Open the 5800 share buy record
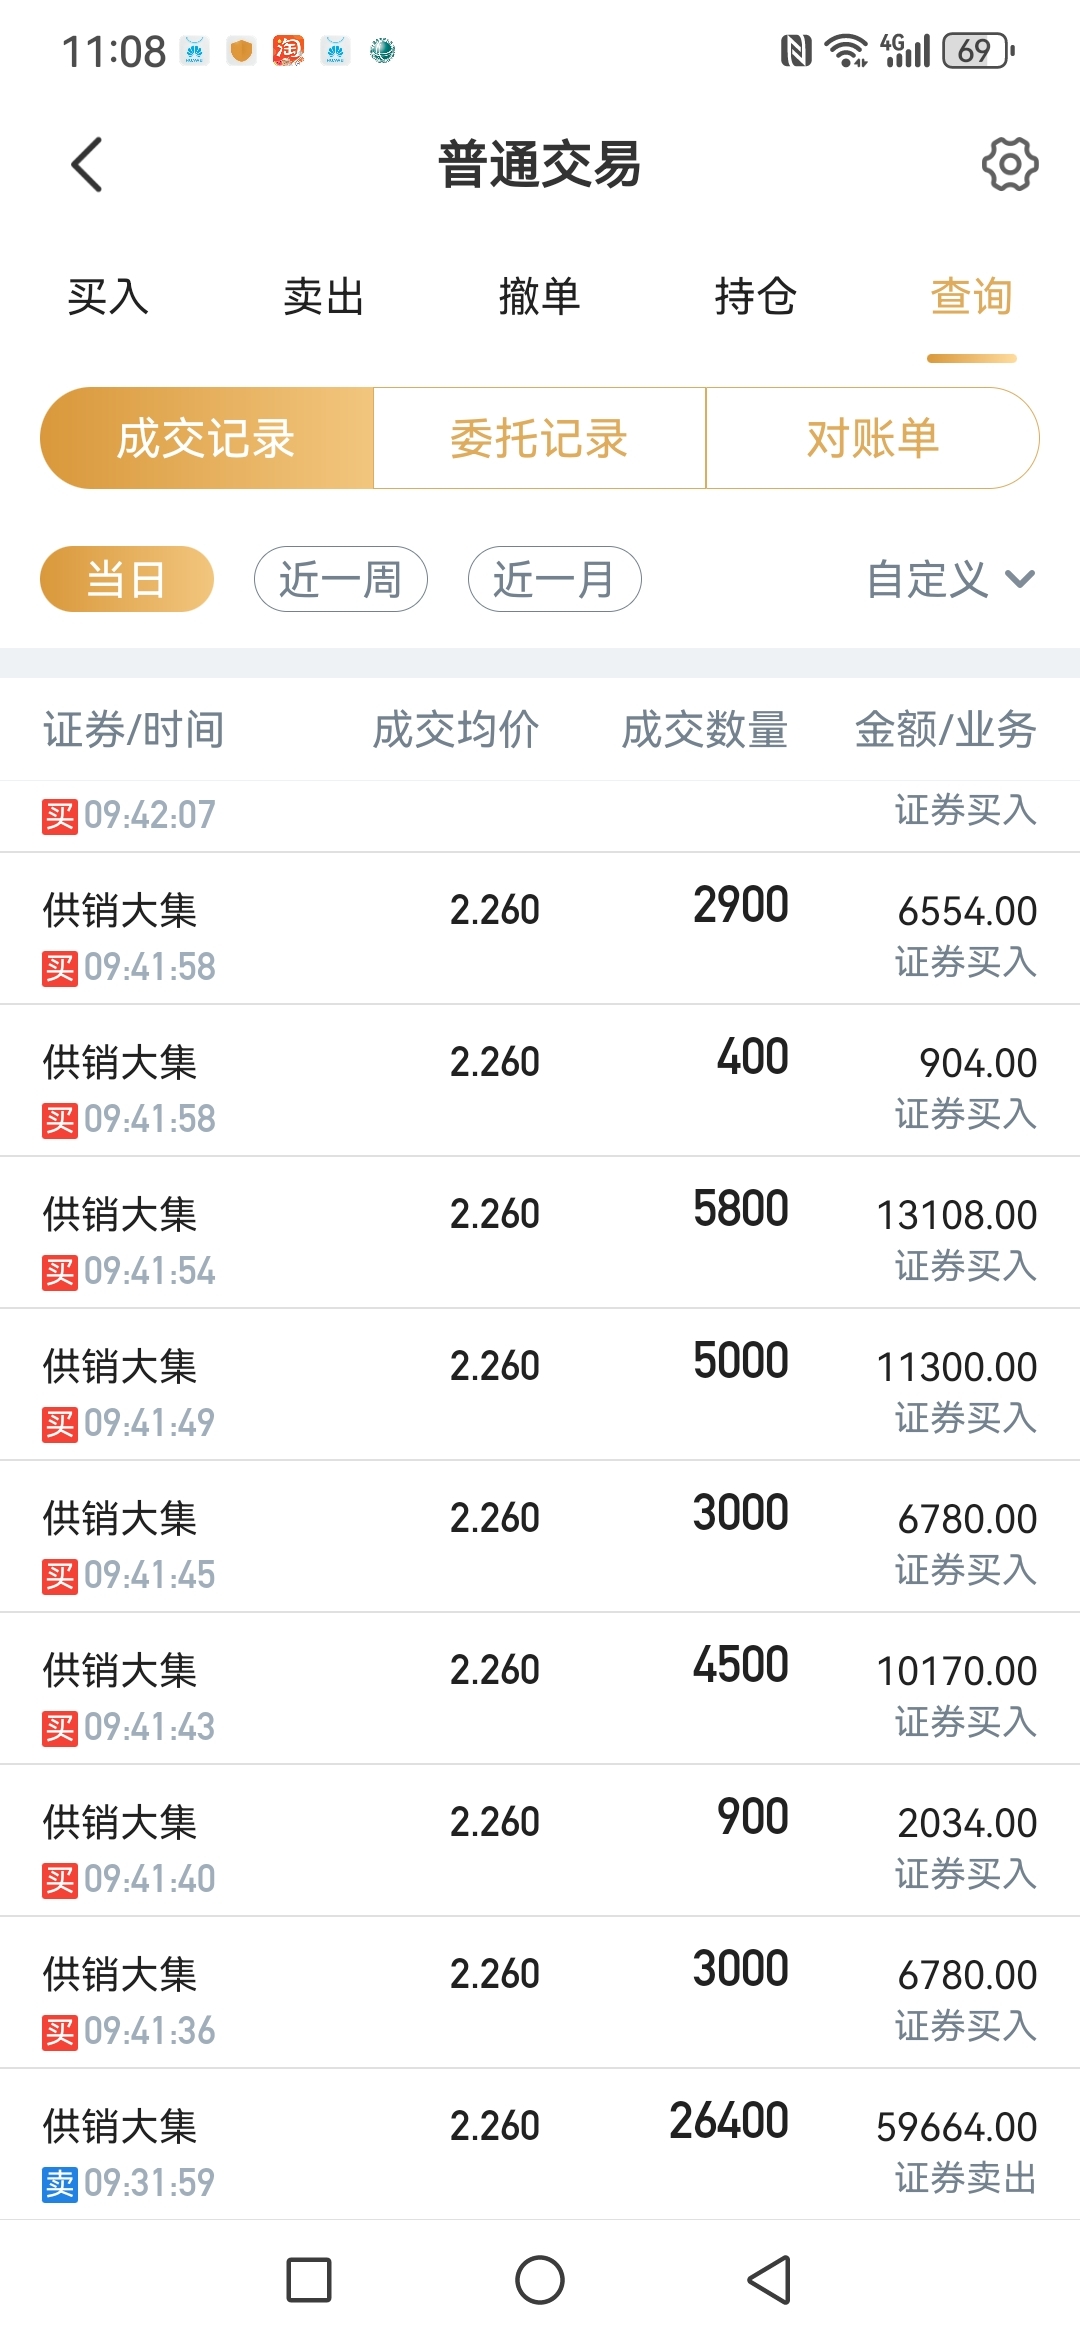This screenshot has height=2340, width=1080. (x=540, y=1233)
